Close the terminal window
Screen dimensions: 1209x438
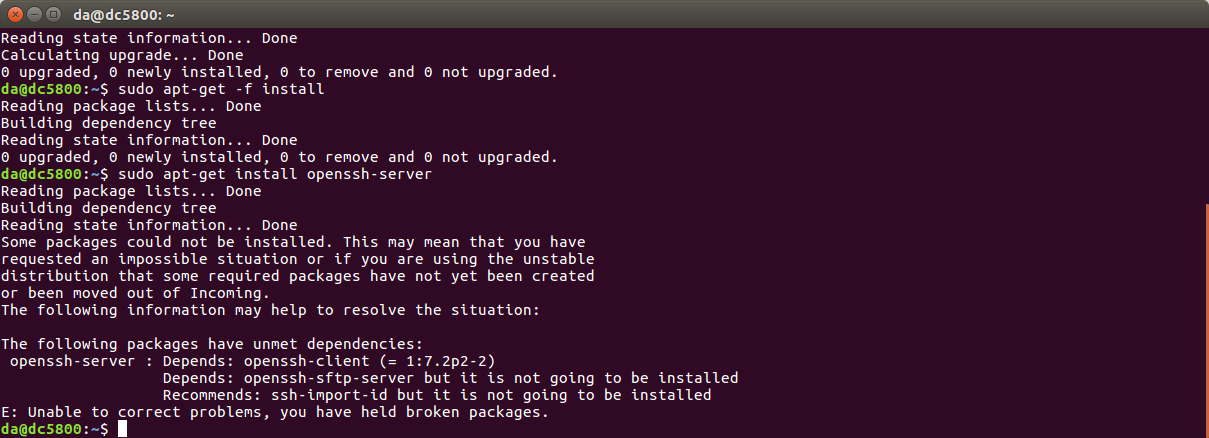(15, 14)
